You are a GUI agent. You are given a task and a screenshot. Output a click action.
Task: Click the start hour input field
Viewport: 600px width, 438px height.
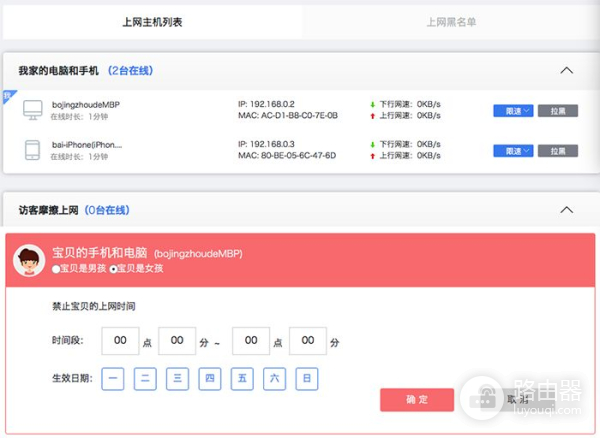point(120,340)
